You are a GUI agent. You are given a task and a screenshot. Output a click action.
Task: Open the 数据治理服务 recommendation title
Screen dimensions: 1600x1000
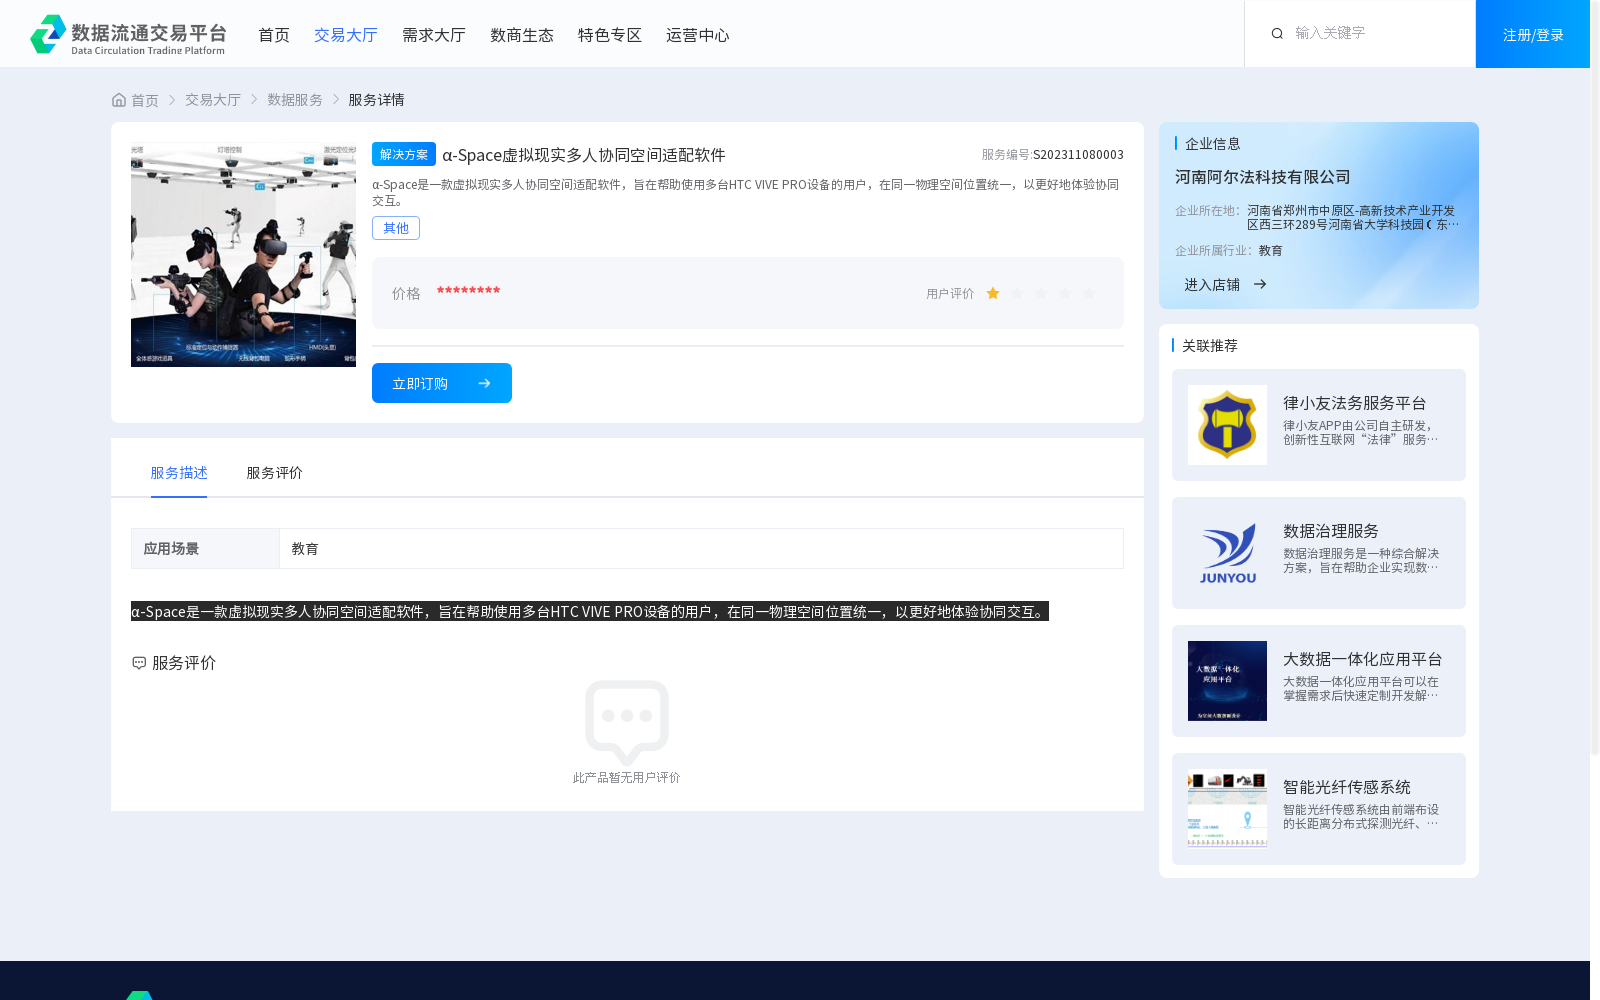(1331, 531)
